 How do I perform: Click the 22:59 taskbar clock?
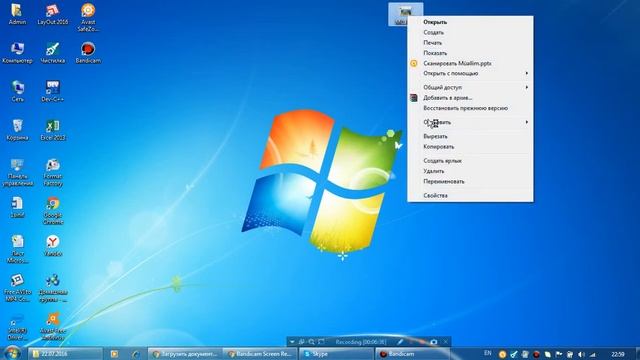pyautogui.click(x=618, y=354)
